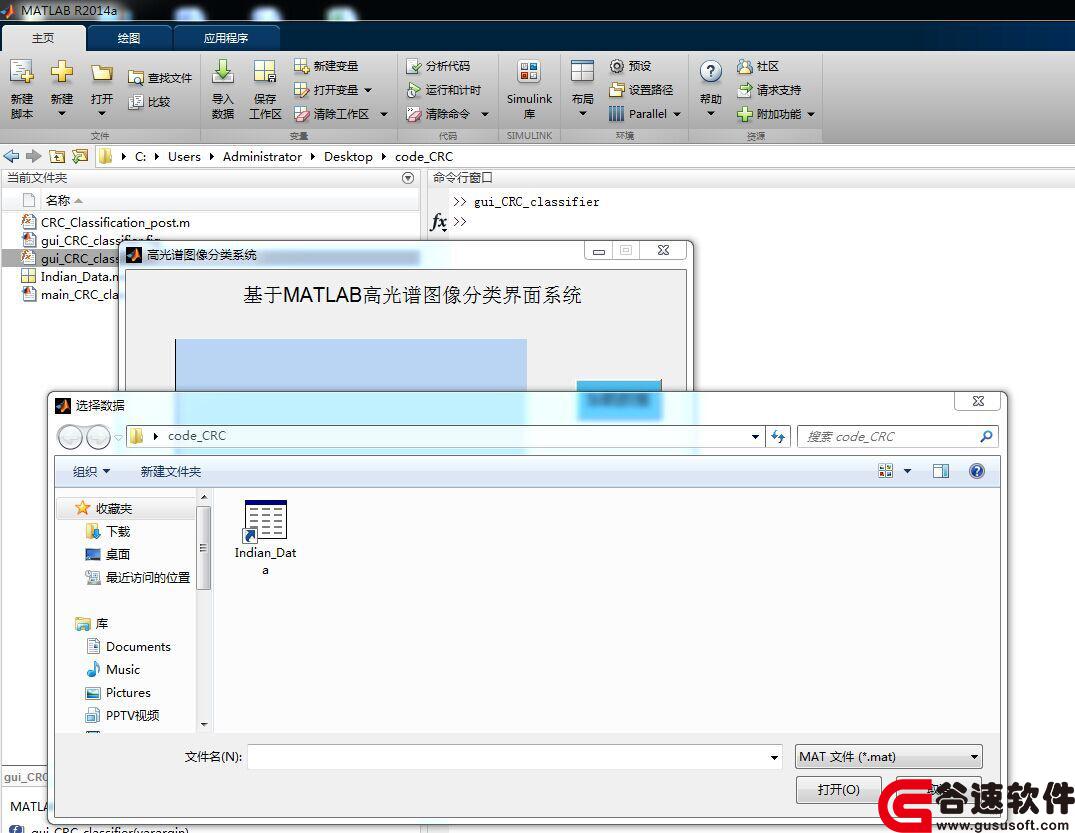1075x833 pixels.
Task: Click the 查找文件 (Find Files) icon
Action: point(136,78)
